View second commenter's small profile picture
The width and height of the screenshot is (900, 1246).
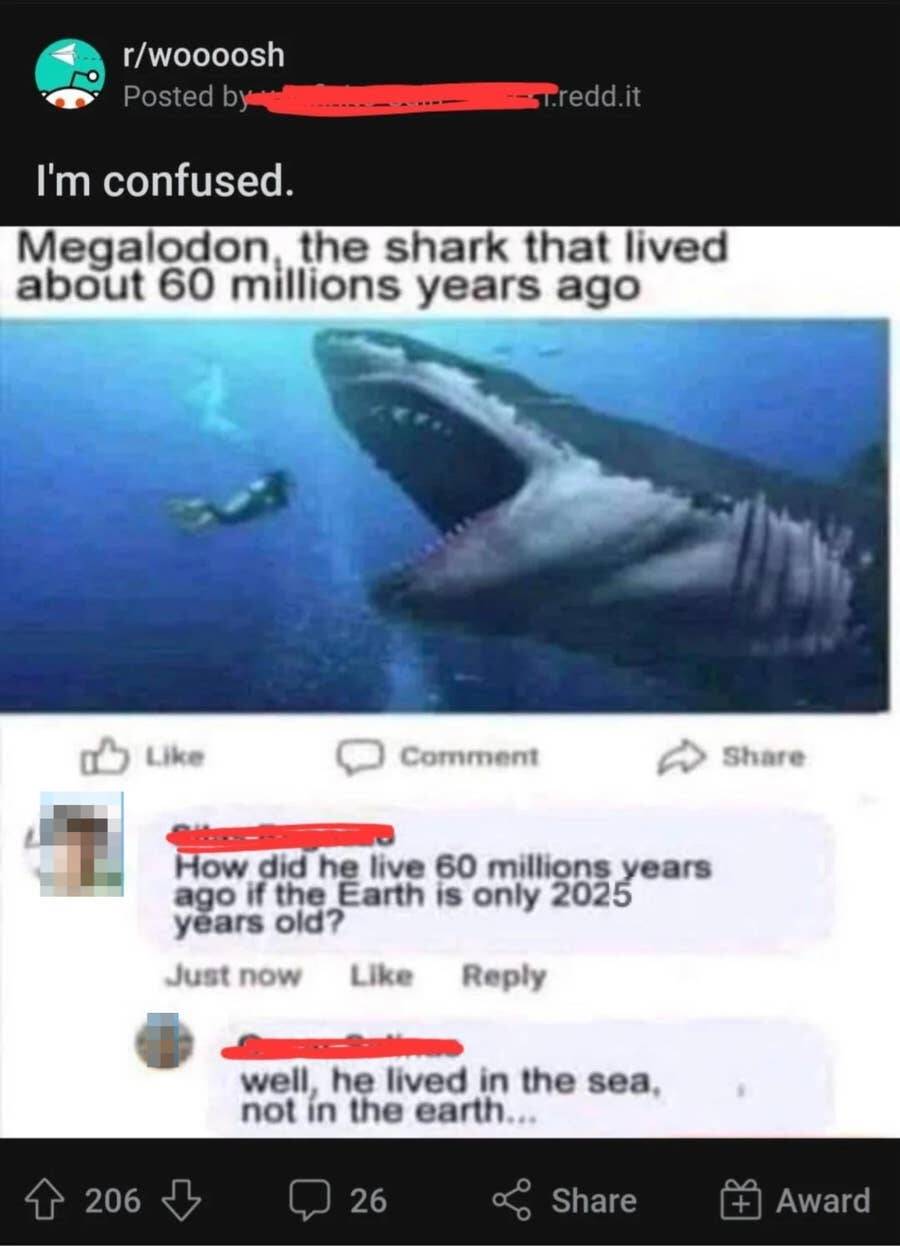(165, 1042)
